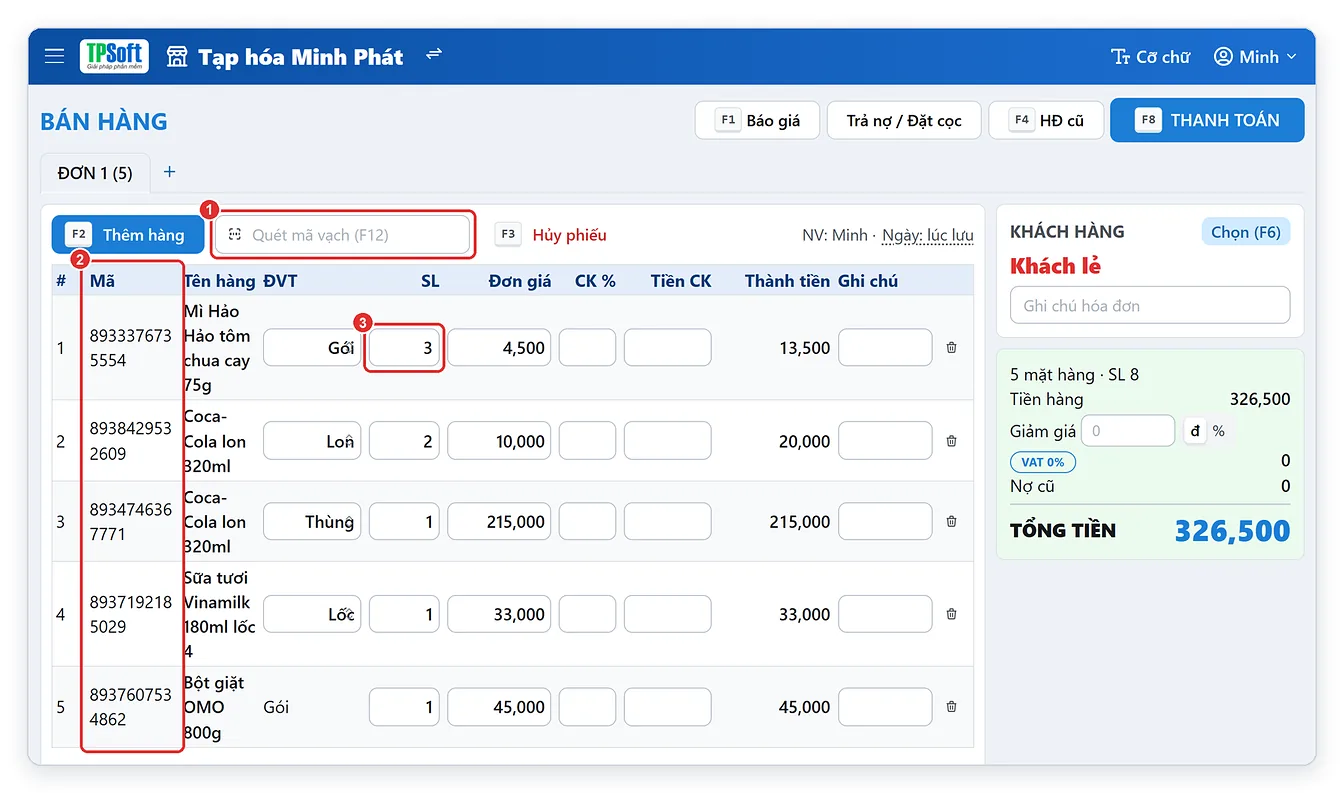Select the ĐƠN 1 (5) tab
The width and height of the screenshot is (1344, 793).
(x=95, y=173)
